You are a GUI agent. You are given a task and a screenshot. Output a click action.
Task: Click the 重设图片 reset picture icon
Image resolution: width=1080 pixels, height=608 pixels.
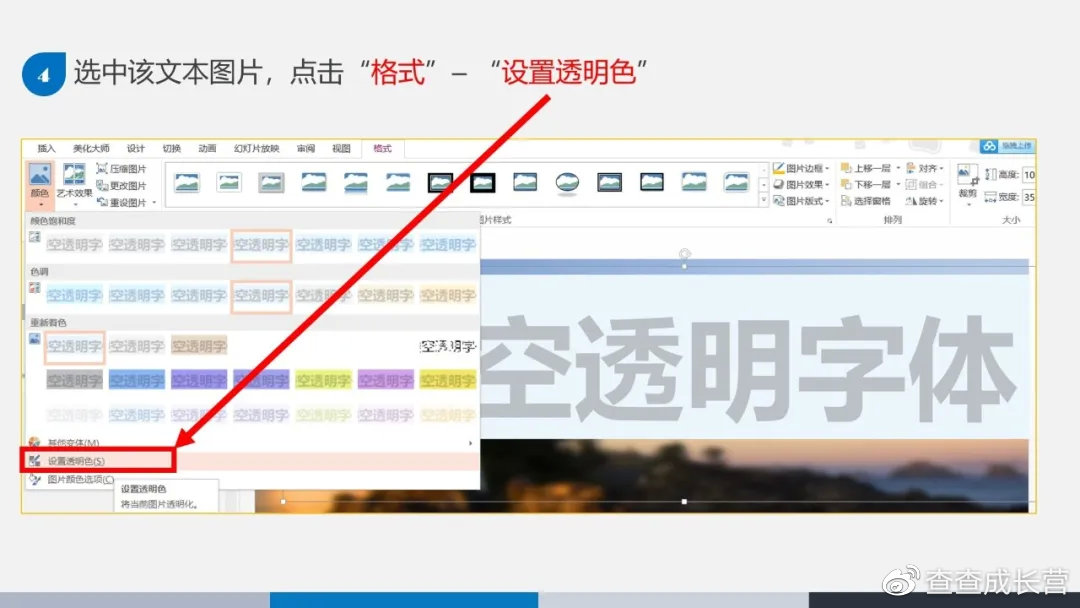pyautogui.click(x=102, y=202)
